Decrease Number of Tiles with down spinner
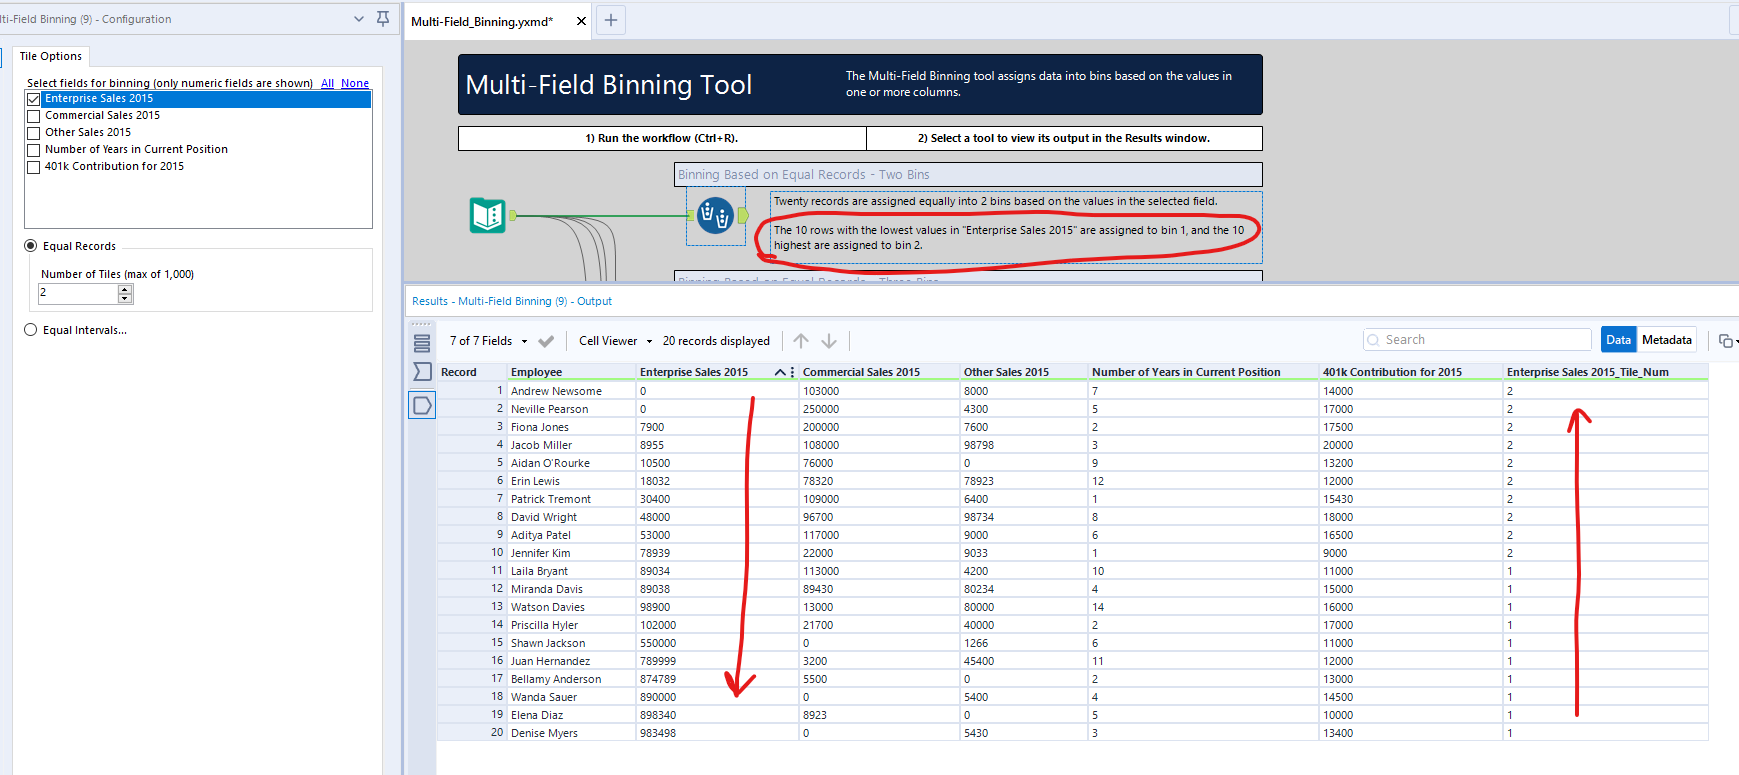1739x775 pixels. 125,298
